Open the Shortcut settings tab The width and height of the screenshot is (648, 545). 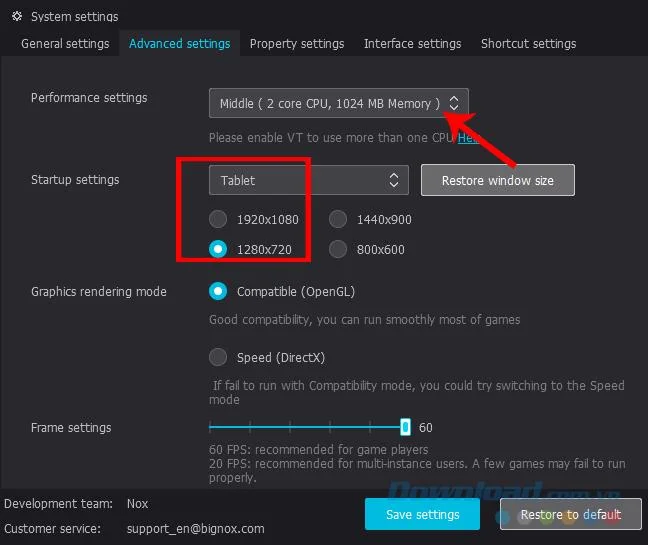[528, 43]
